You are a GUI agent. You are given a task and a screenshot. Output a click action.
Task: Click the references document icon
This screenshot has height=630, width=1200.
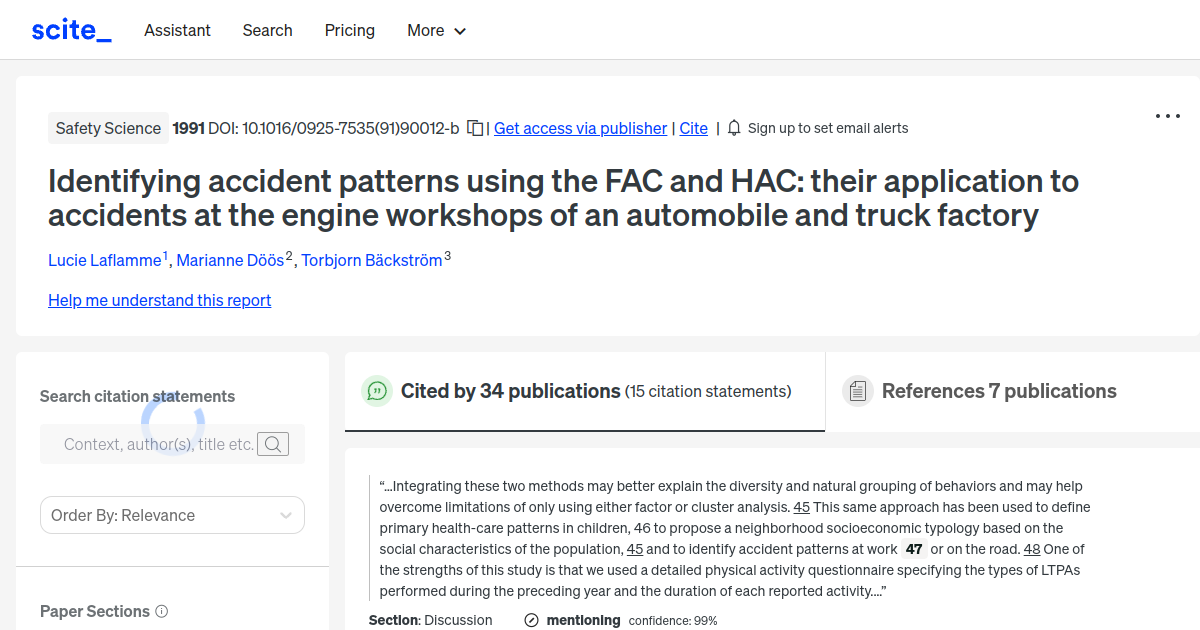pos(858,390)
